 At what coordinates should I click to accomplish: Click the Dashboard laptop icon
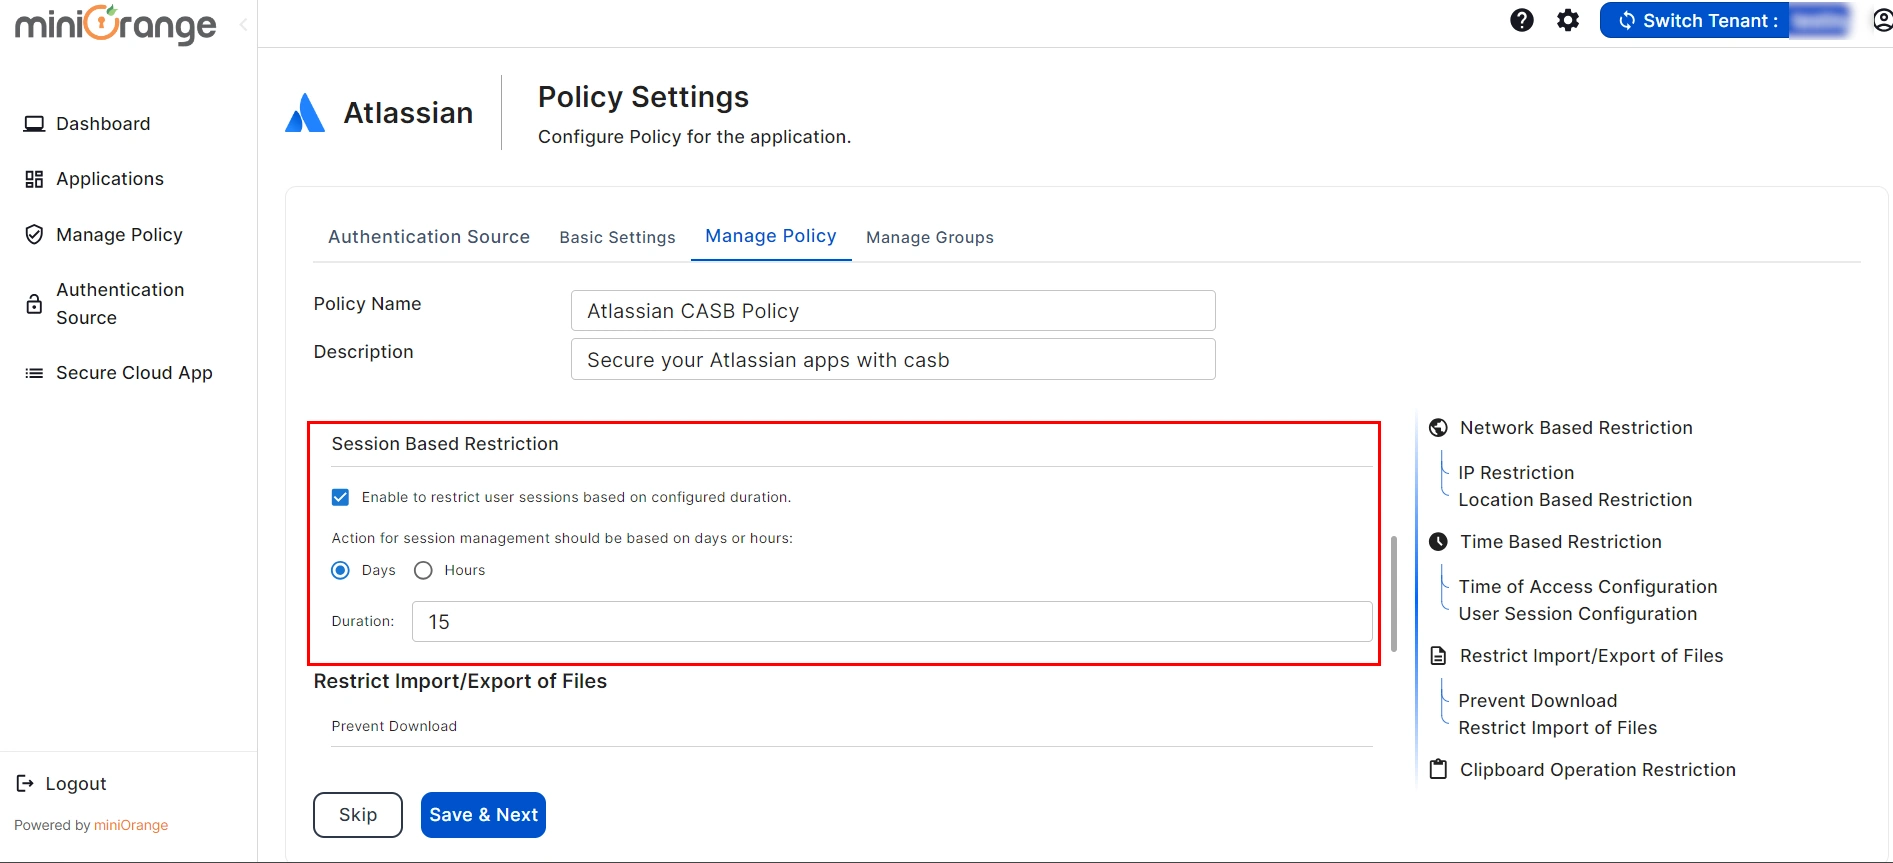point(34,124)
